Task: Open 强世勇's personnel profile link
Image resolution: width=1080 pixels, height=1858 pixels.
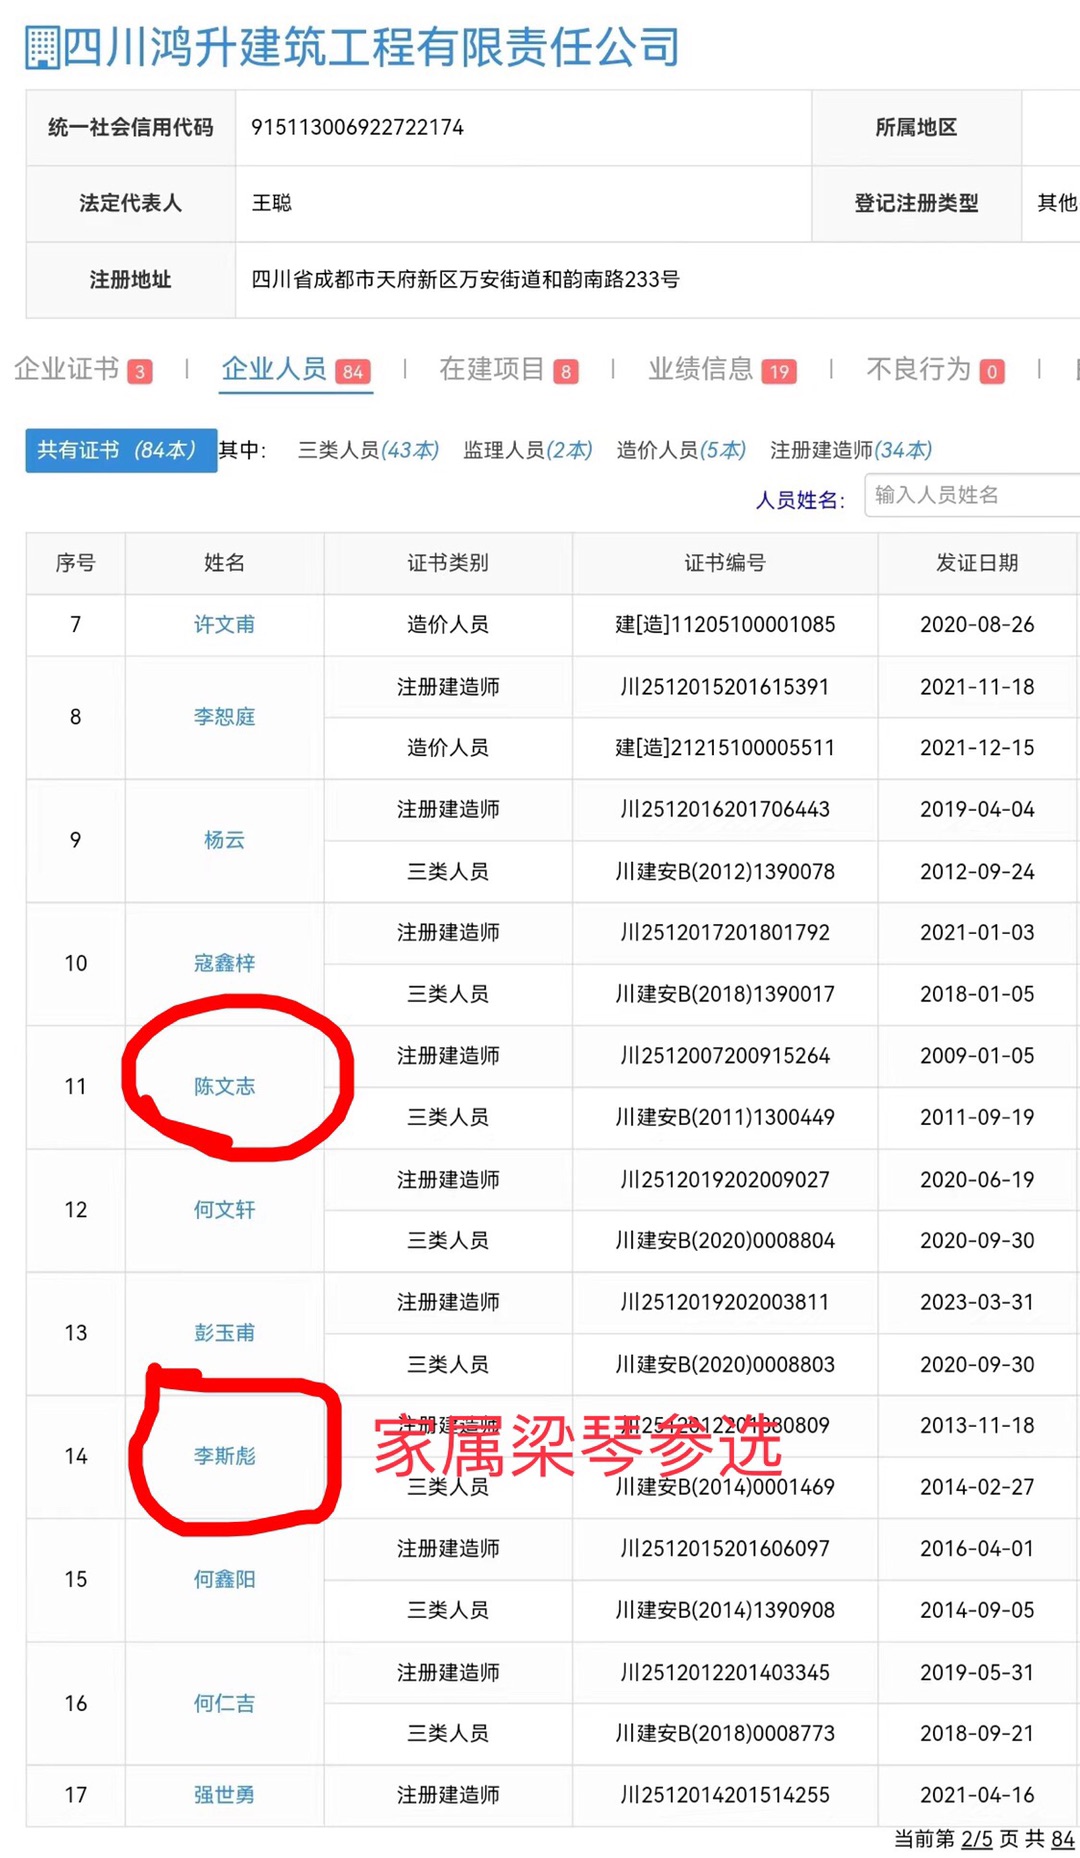Action: [x=224, y=1795]
